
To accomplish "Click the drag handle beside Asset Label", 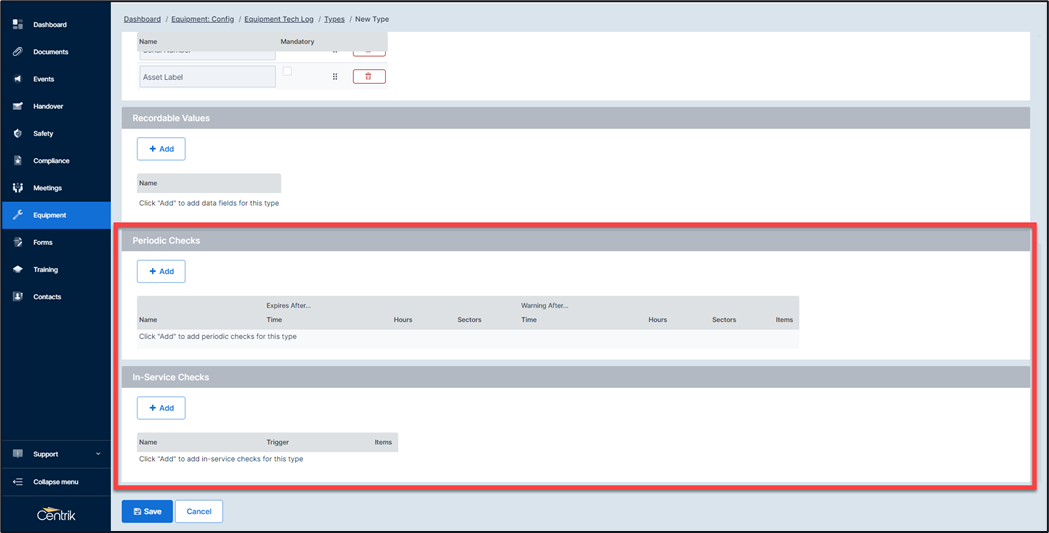I will 335,76.
